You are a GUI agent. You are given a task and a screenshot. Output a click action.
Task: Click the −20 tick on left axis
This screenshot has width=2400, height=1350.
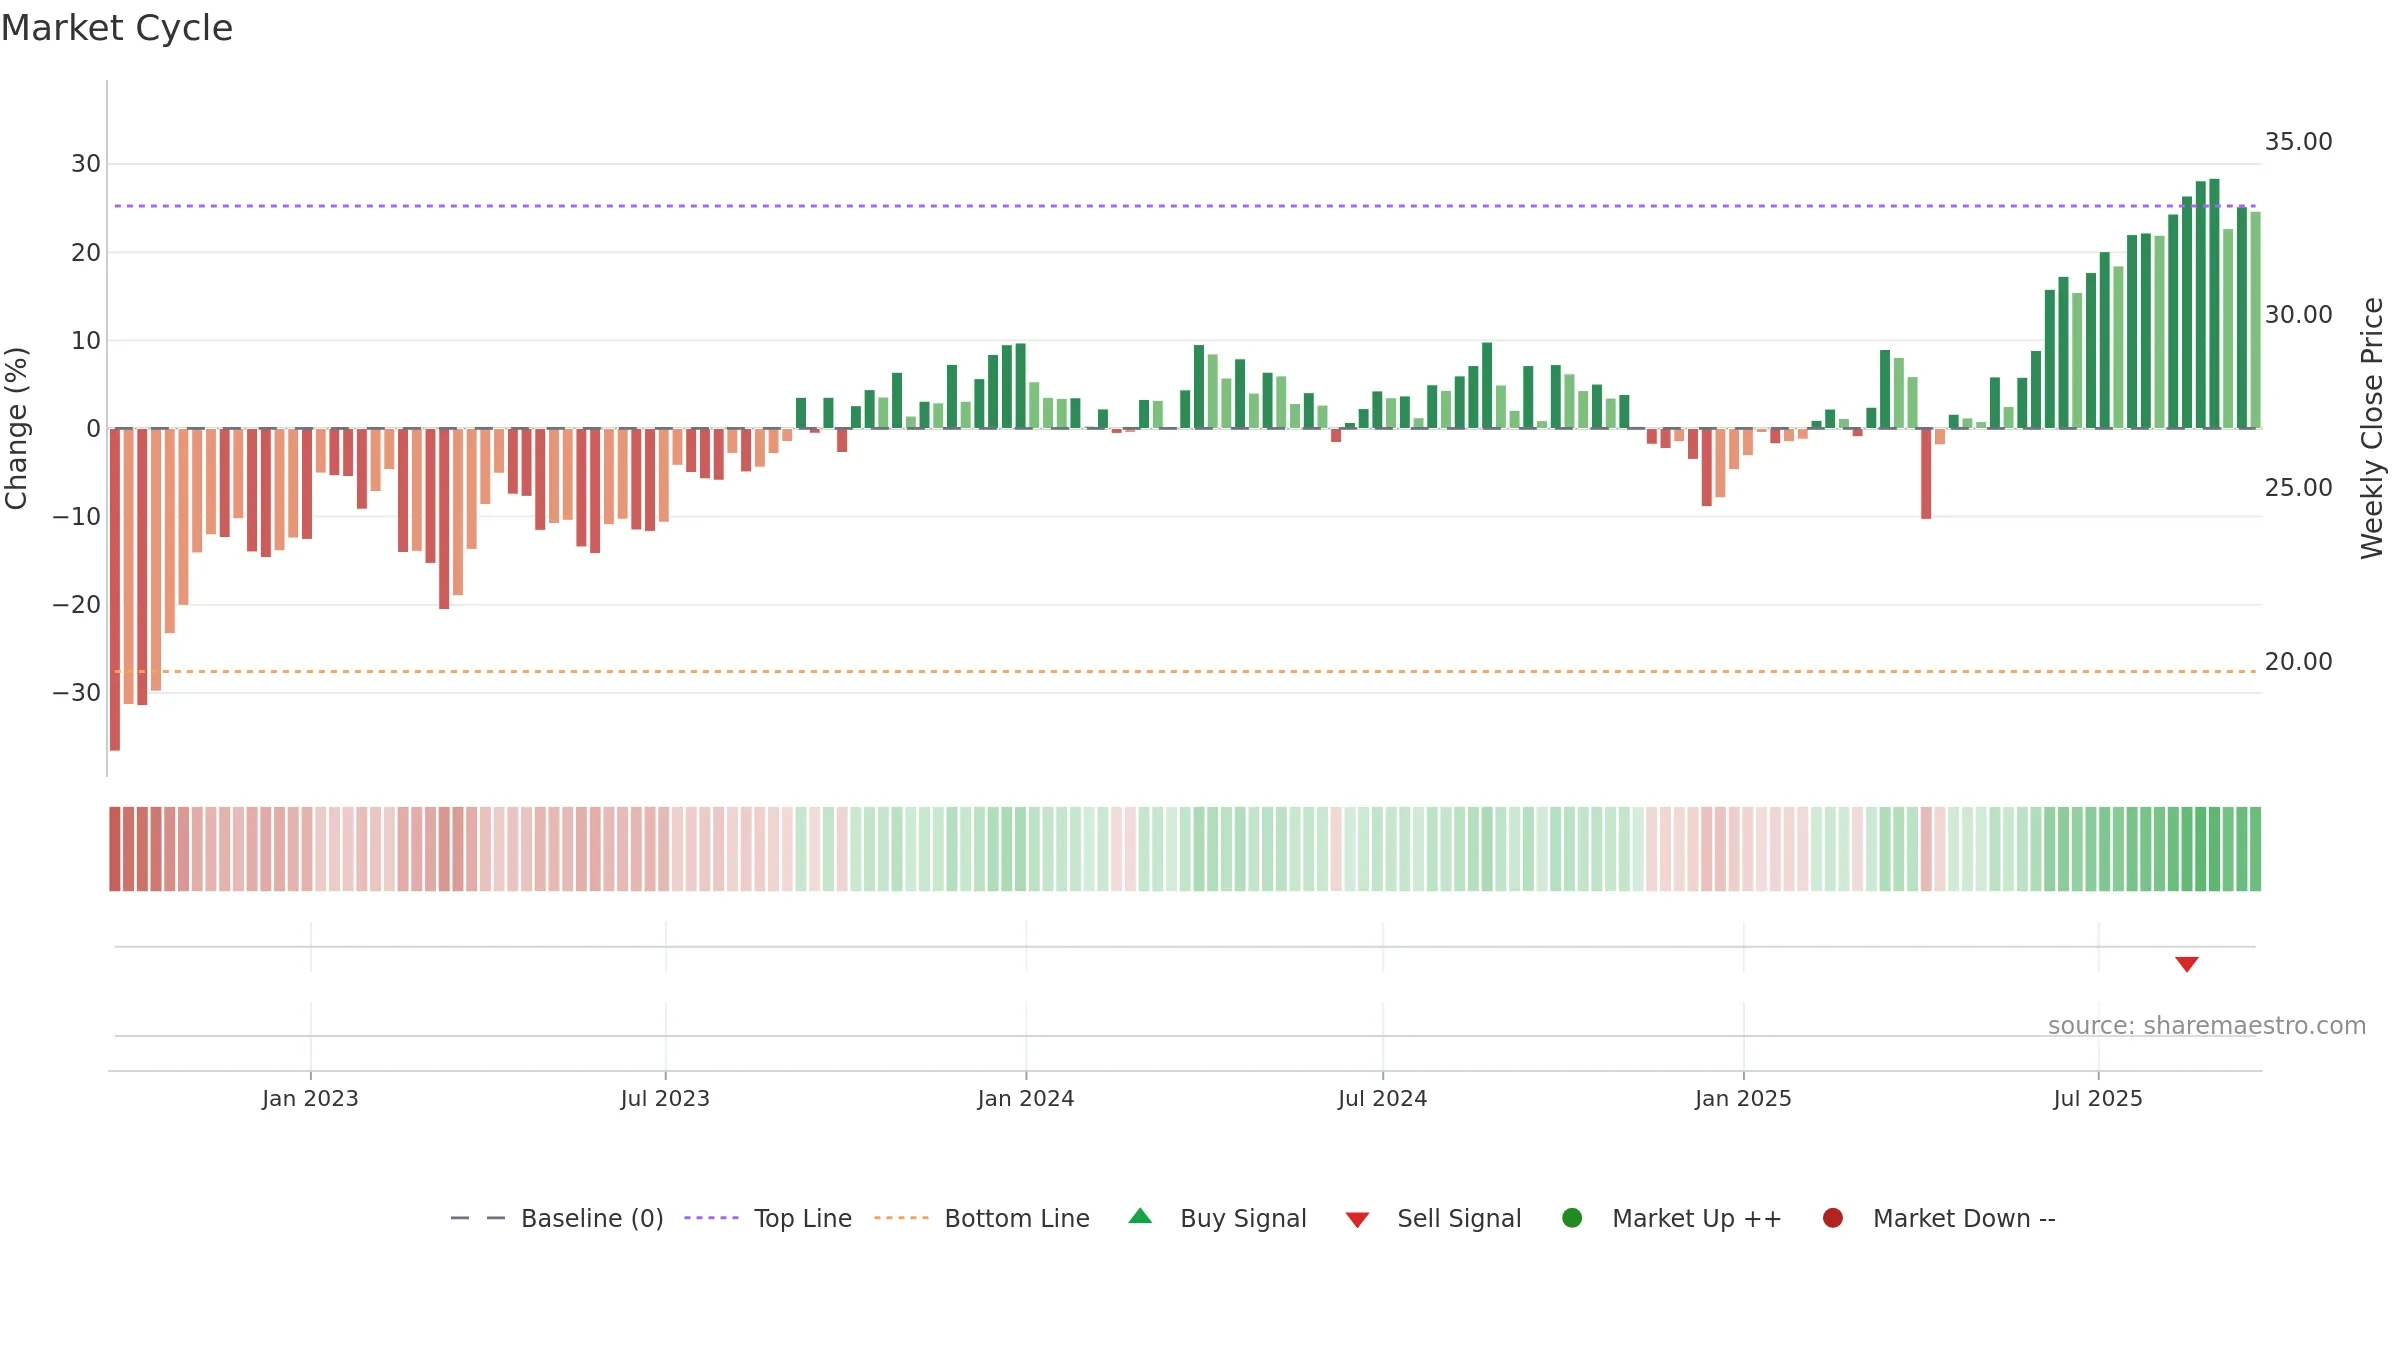pyautogui.click(x=77, y=604)
